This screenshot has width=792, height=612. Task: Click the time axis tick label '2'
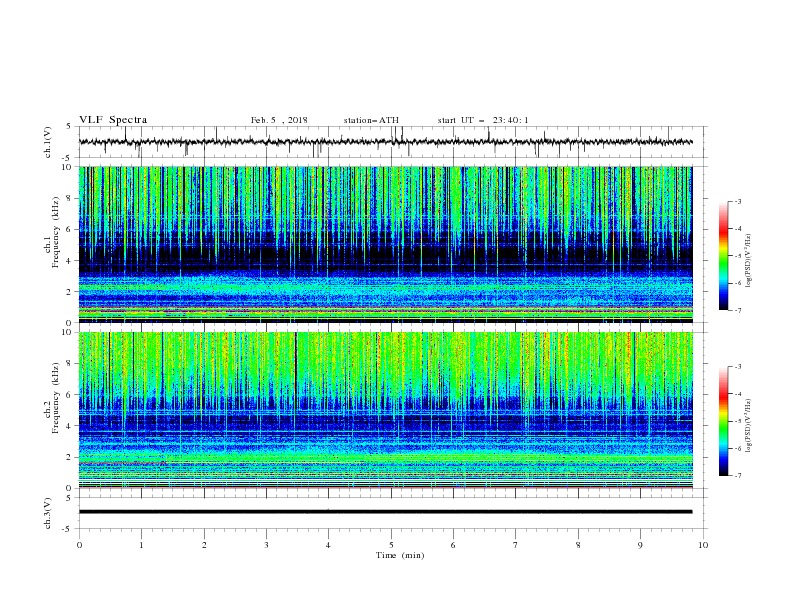click(204, 545)
